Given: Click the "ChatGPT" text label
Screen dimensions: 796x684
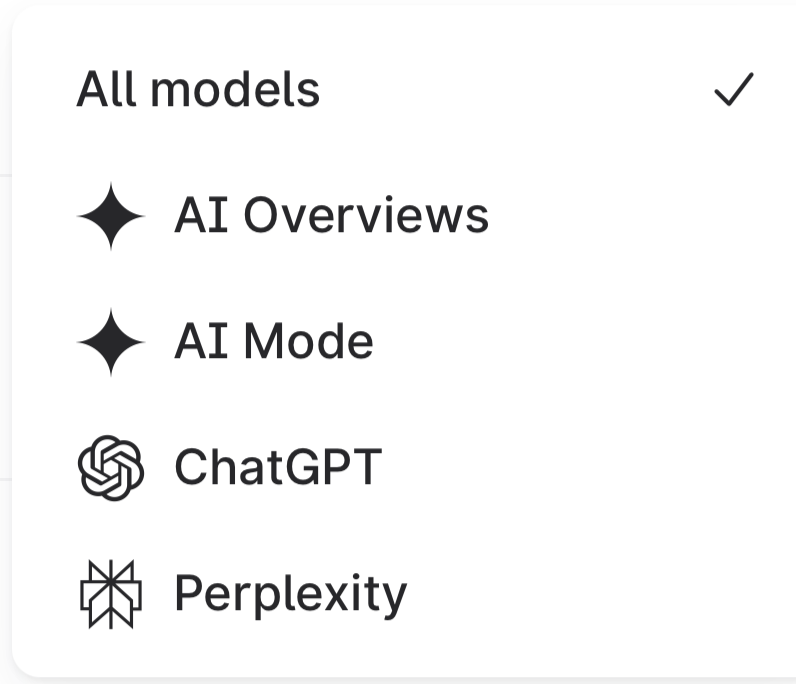Looking at the screenshot, I should coord(278,468).
